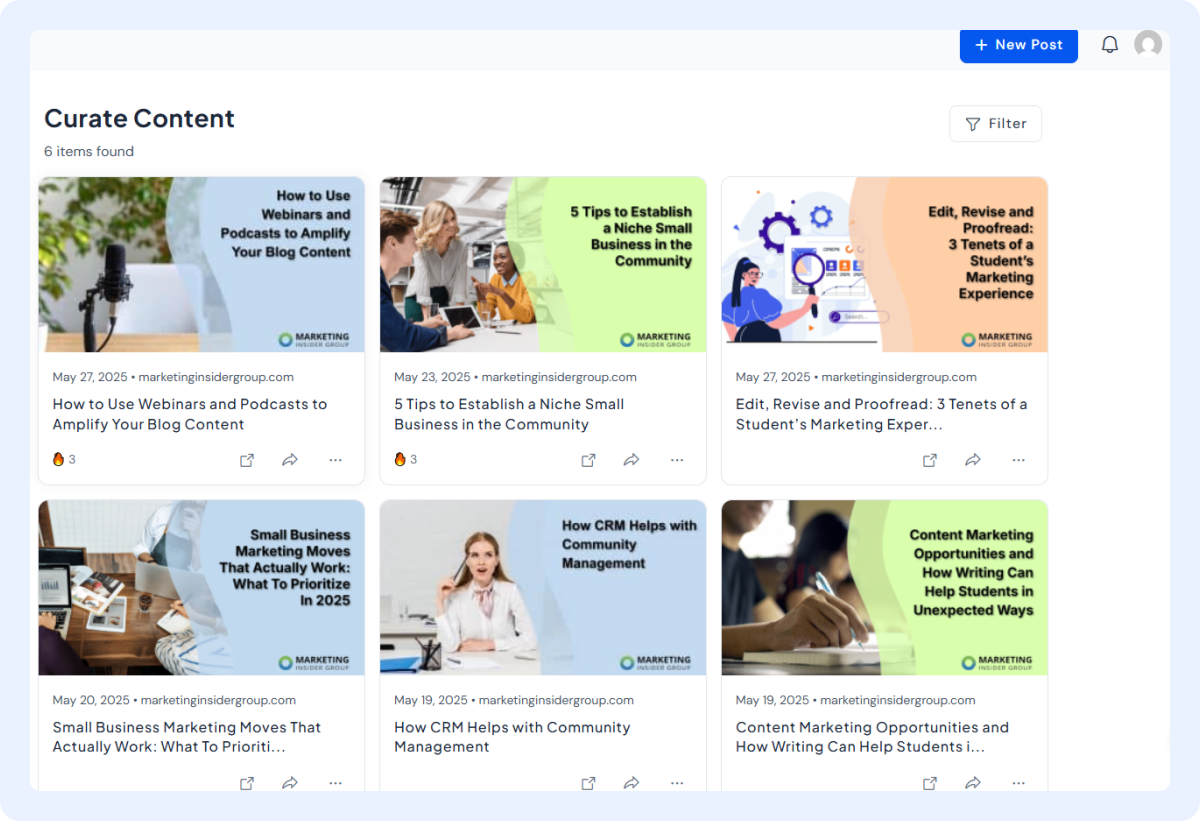The image size is (1200, 821).
Task: Open the 5 Tips Niche Small Business thumbnail
Action: tap(543, 265)
